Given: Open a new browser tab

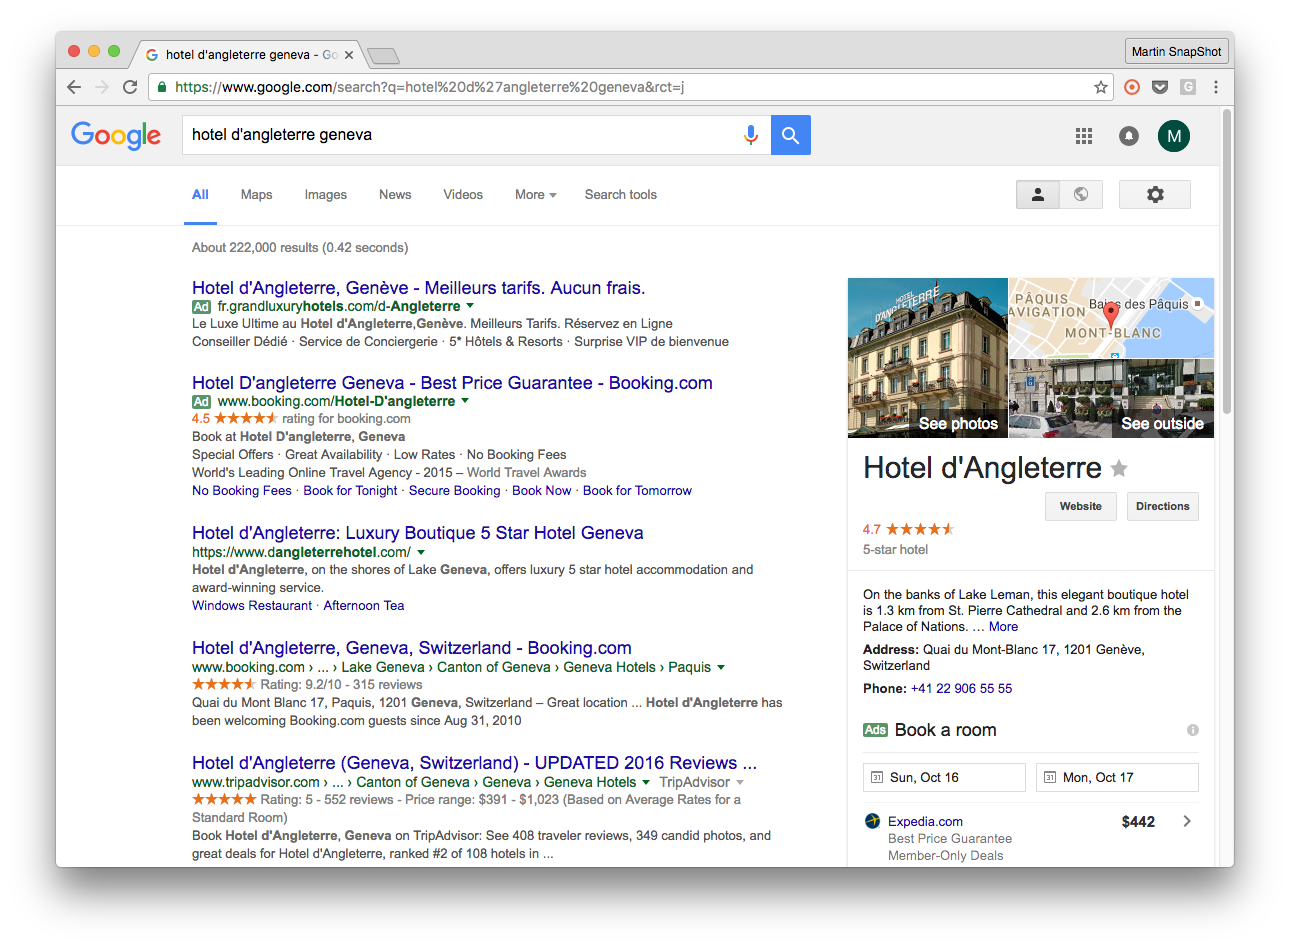Looking at the screenshot, I should [x=383, y=55].
